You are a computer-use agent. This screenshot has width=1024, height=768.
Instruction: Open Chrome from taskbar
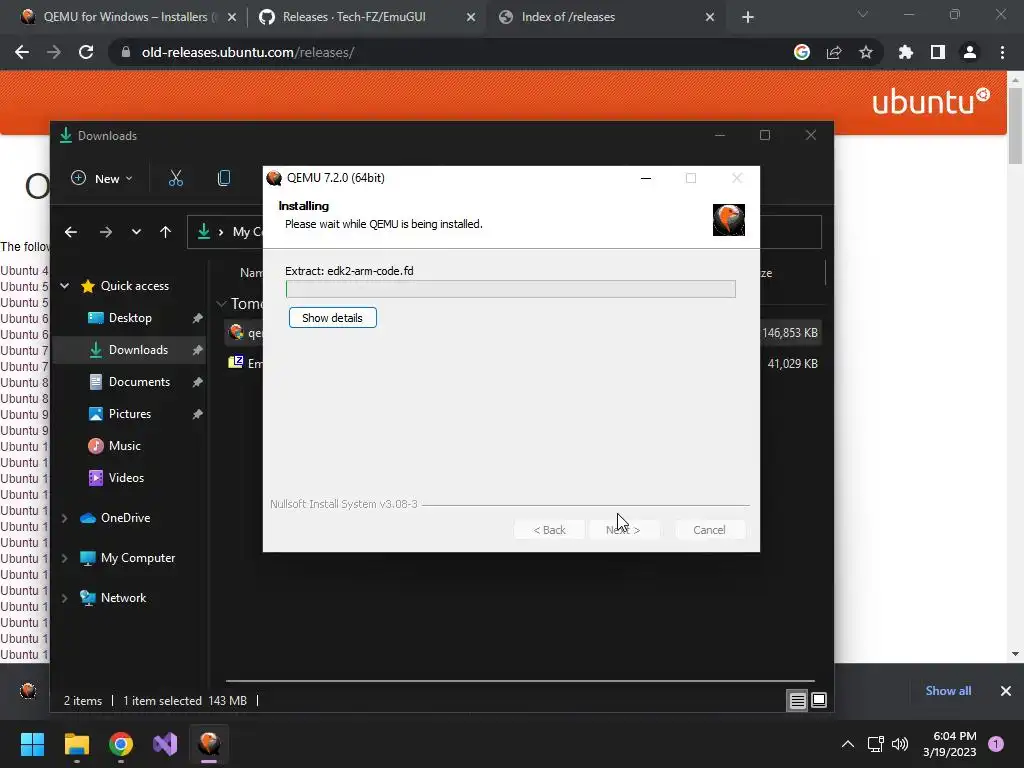121,744
